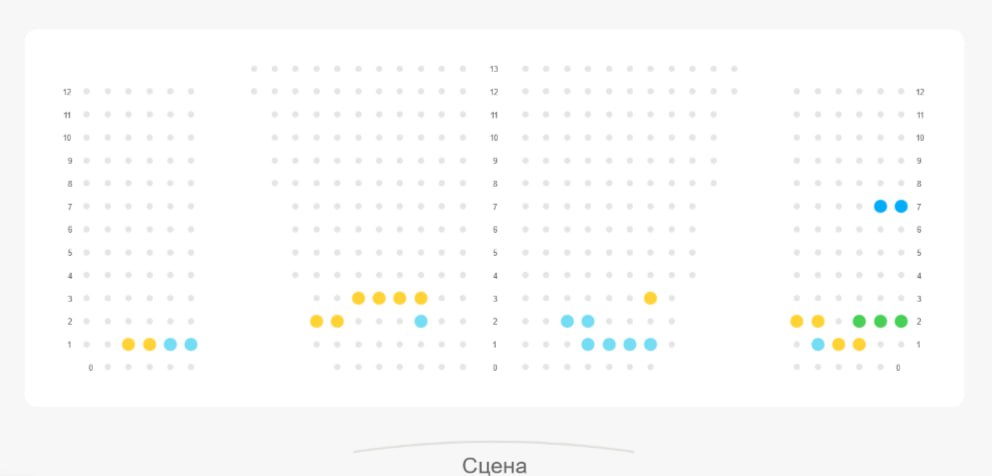Select leftmost yellow seat, row 3 center-left block

pyautogui.click(x=358, y=298)
